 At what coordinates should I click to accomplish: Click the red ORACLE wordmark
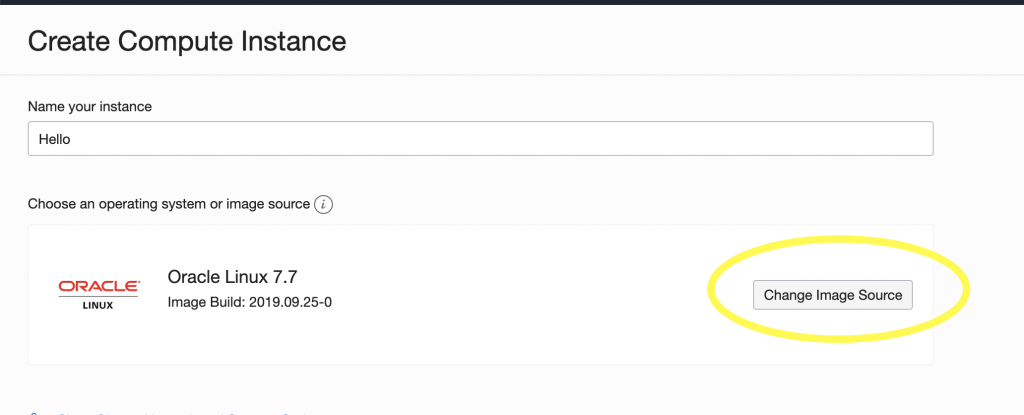pos(99,286)
